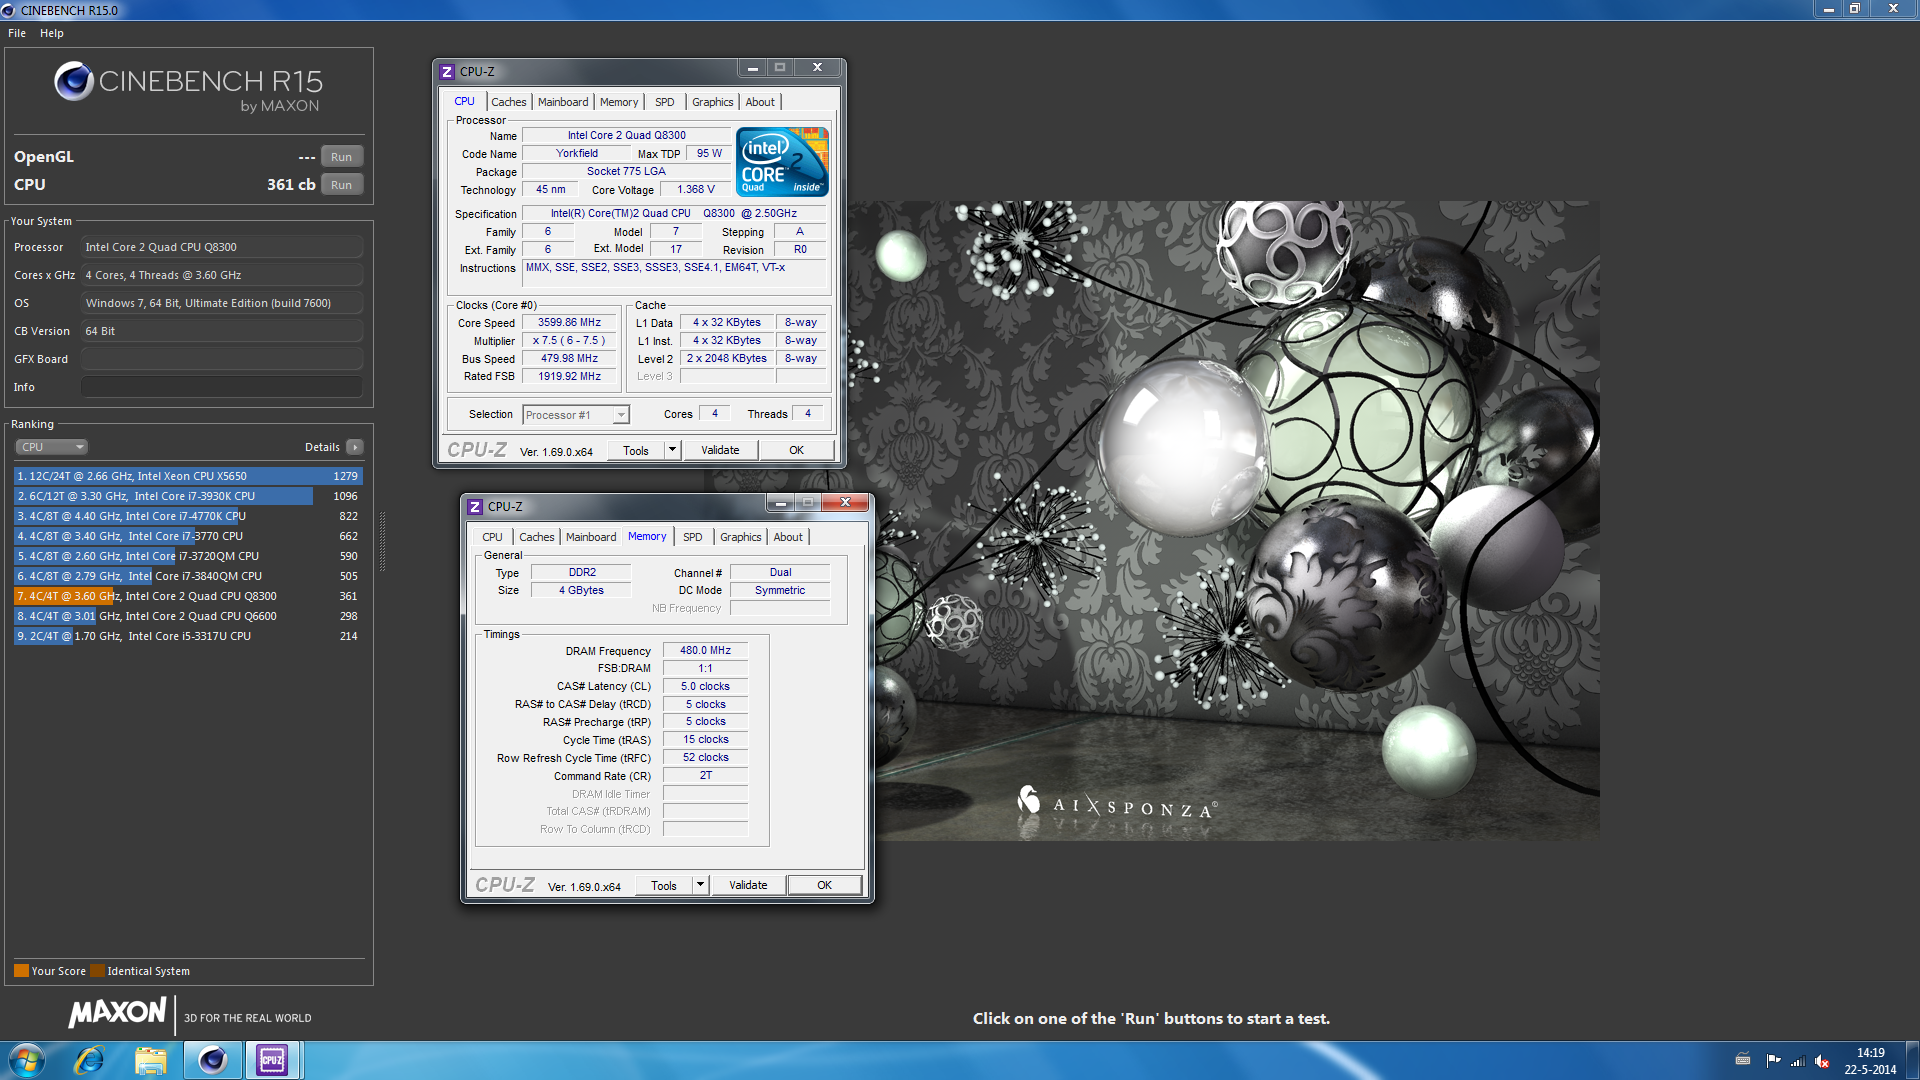Open the Action Center flag tray icon
The height and width of the screenshot is (1080, 1920).
tap(1773, 1060)
